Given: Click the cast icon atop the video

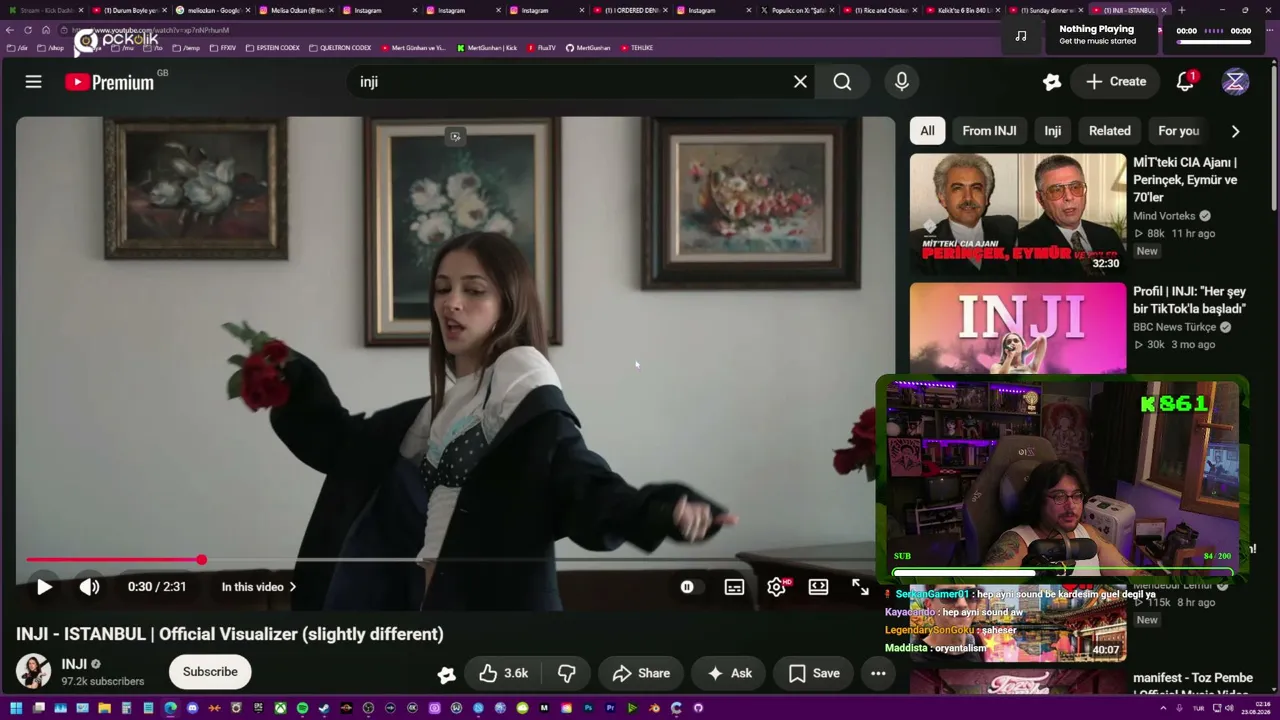Looking at the screenshot, I should pyautogui.click(x=455, y=136).
